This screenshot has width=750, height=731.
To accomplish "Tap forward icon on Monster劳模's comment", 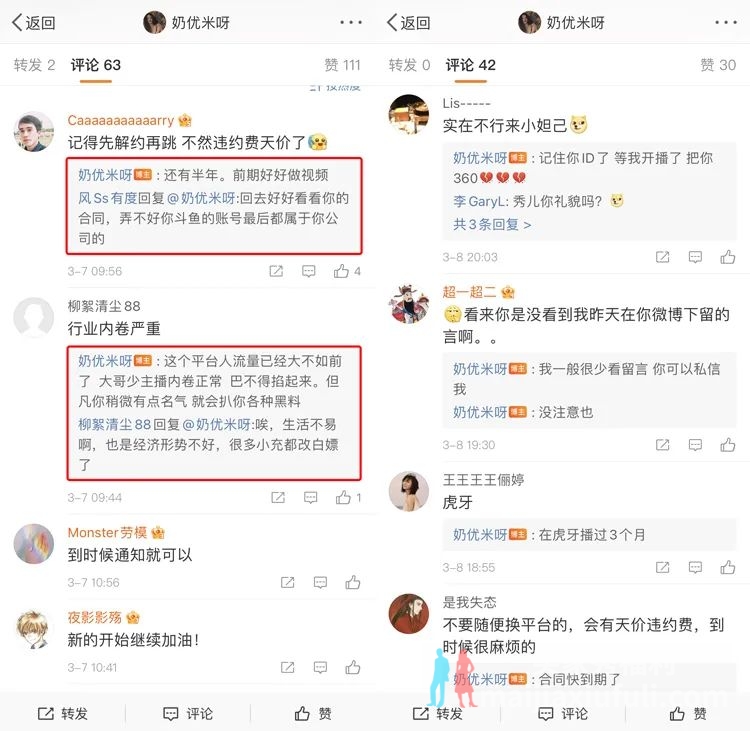I will 287,582.
